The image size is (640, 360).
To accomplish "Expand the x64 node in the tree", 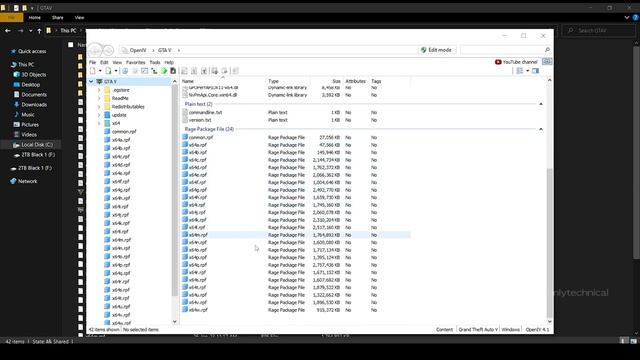I will tap(99, 123).
